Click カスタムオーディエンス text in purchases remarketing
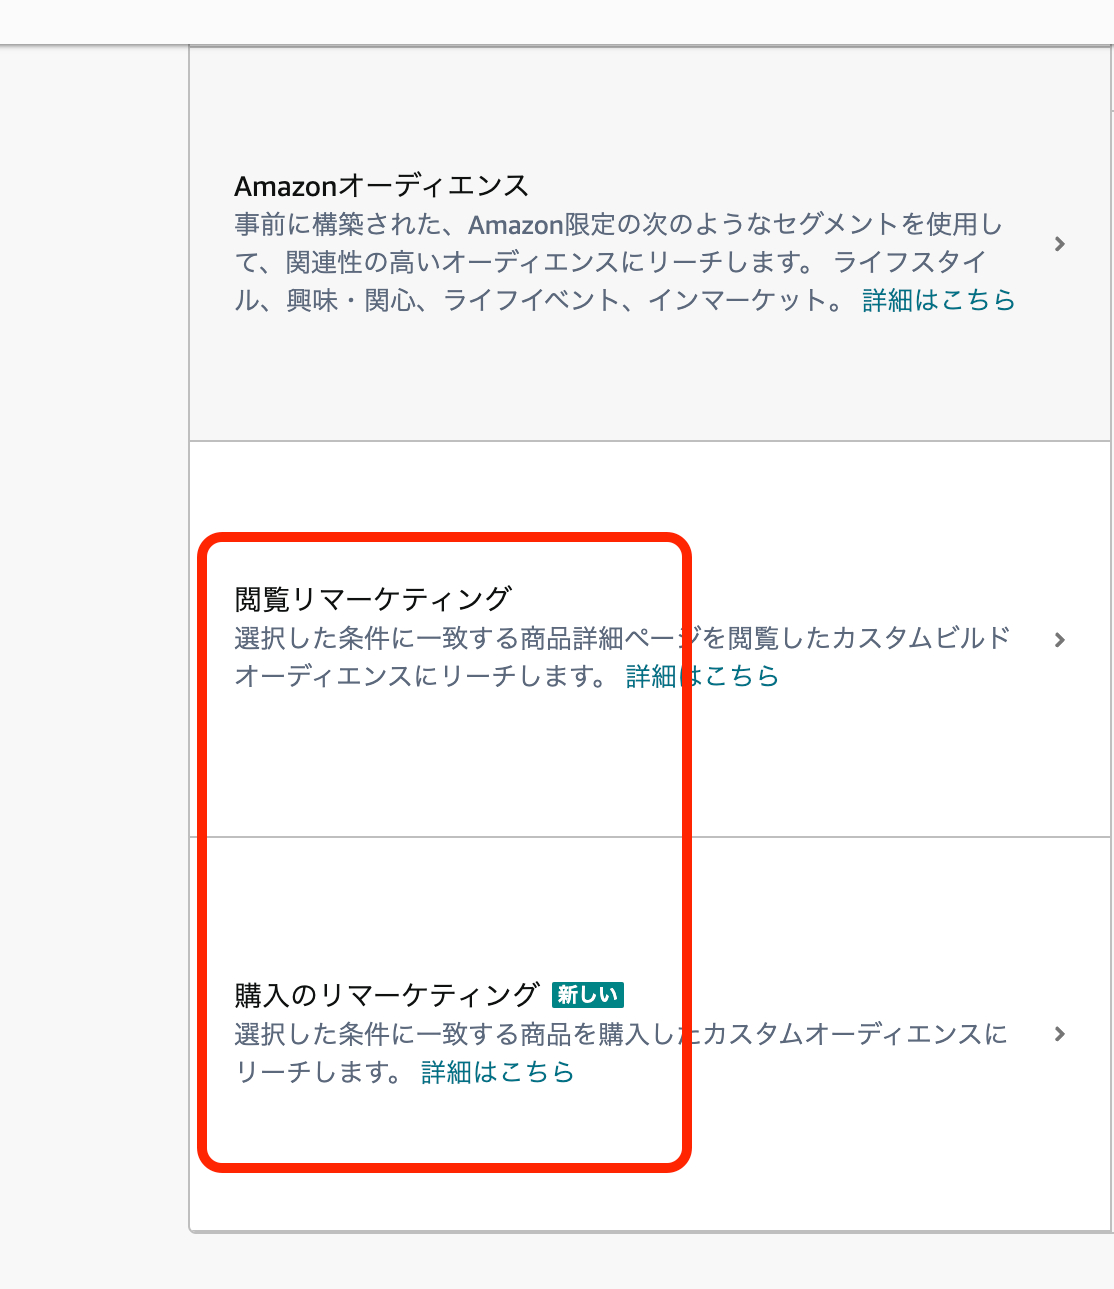The image size is (1114, 1289). click(842, 1034)
